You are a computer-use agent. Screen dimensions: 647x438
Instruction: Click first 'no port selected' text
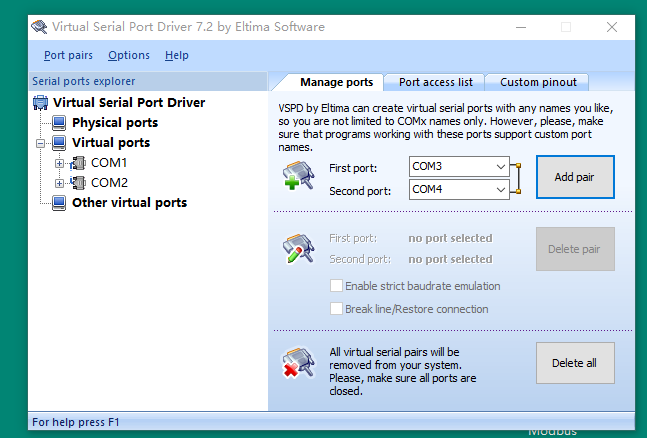coord(450,238)
